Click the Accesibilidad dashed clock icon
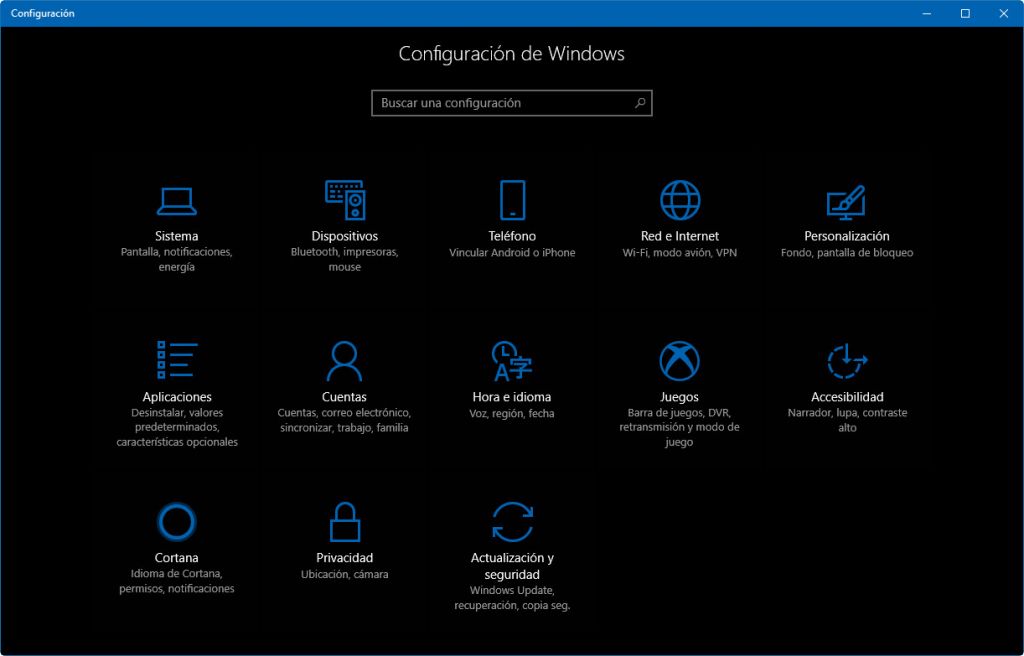Screen dimensions: 1024x656 click(x=847, y=360)
